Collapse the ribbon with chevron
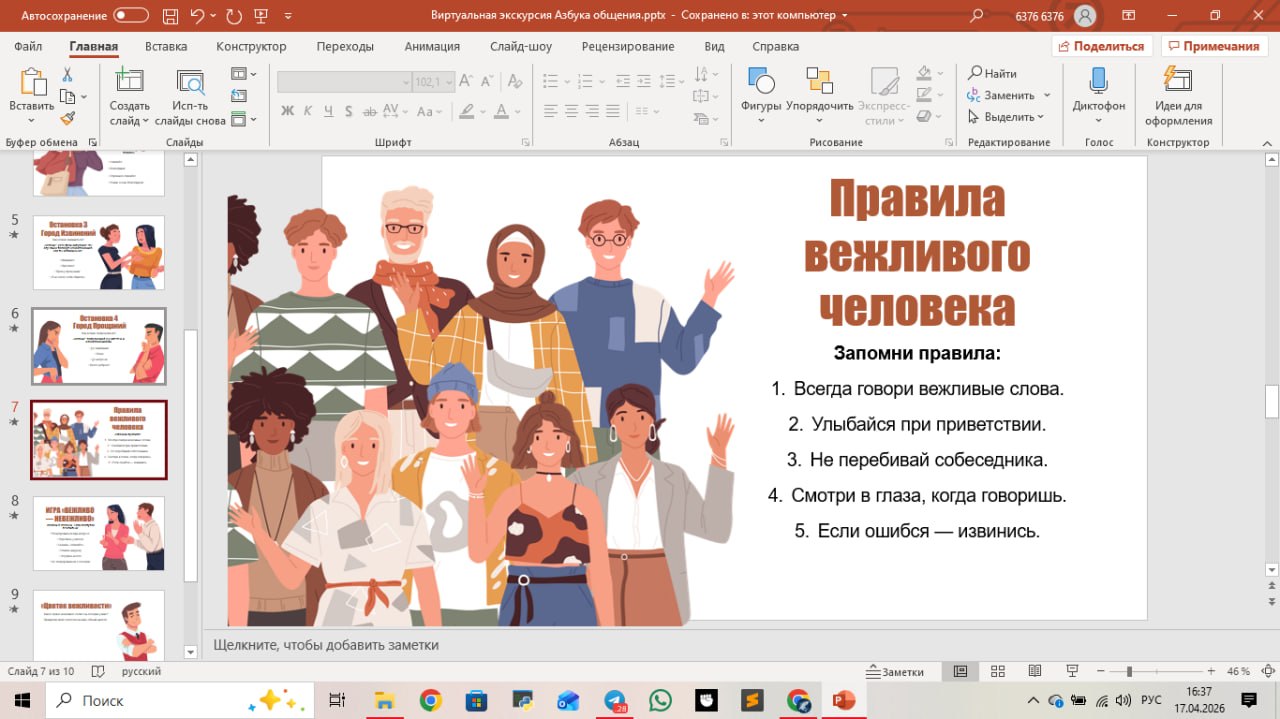Viewport: 1280px width, 719px height. tap(1267, 143)
